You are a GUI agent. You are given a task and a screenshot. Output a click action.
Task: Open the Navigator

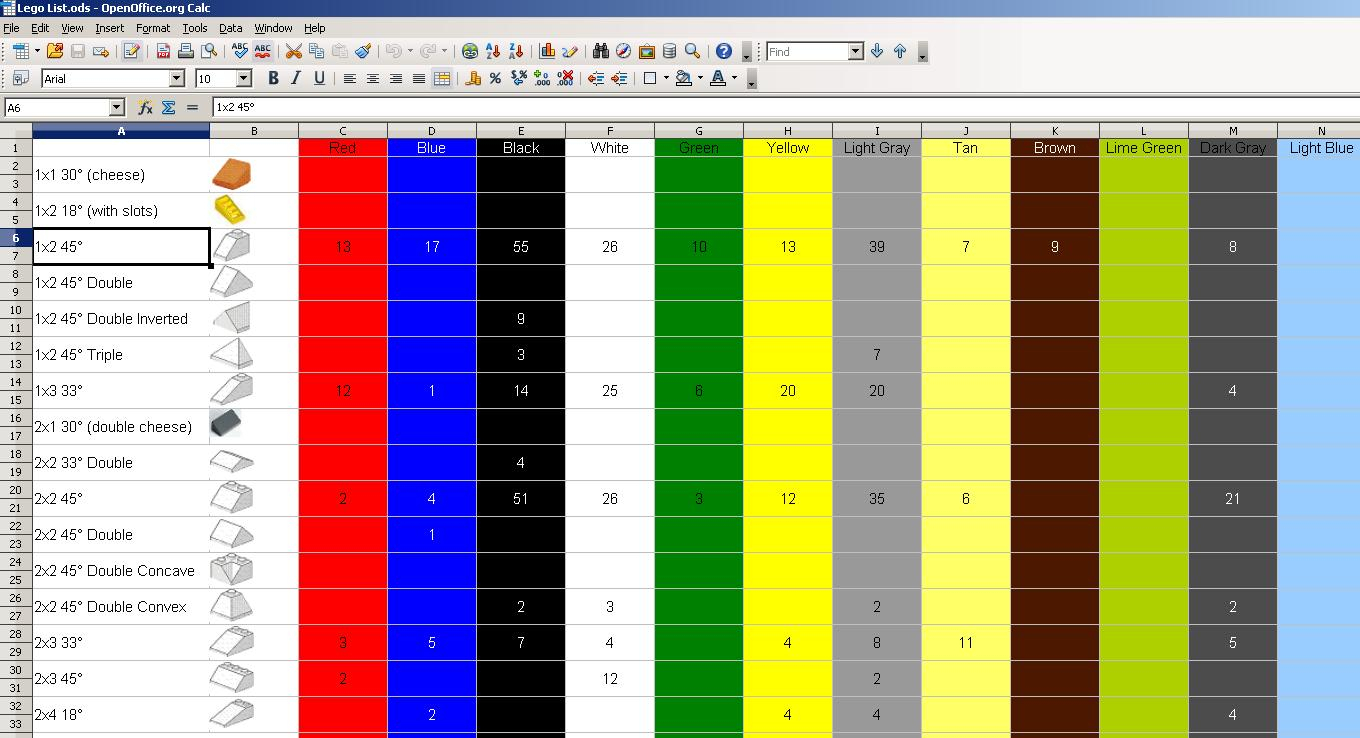point(623,51)
